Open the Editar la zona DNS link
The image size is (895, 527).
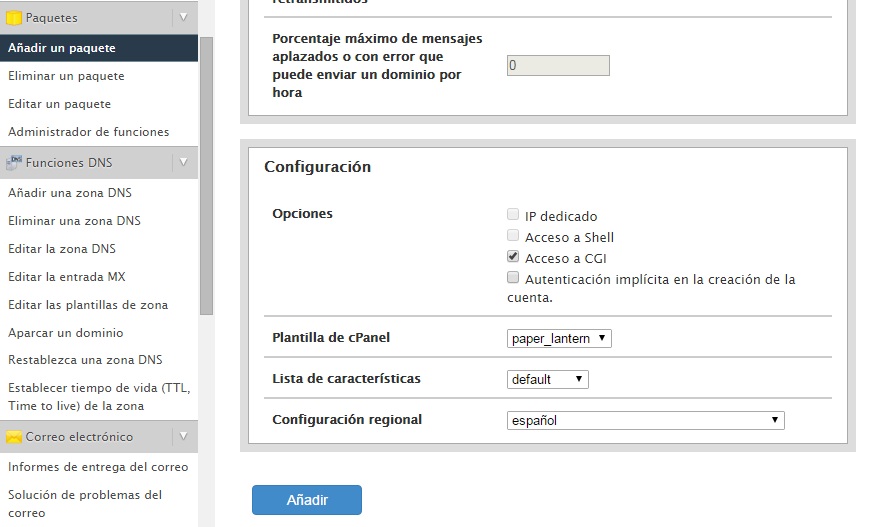point(62,249)
